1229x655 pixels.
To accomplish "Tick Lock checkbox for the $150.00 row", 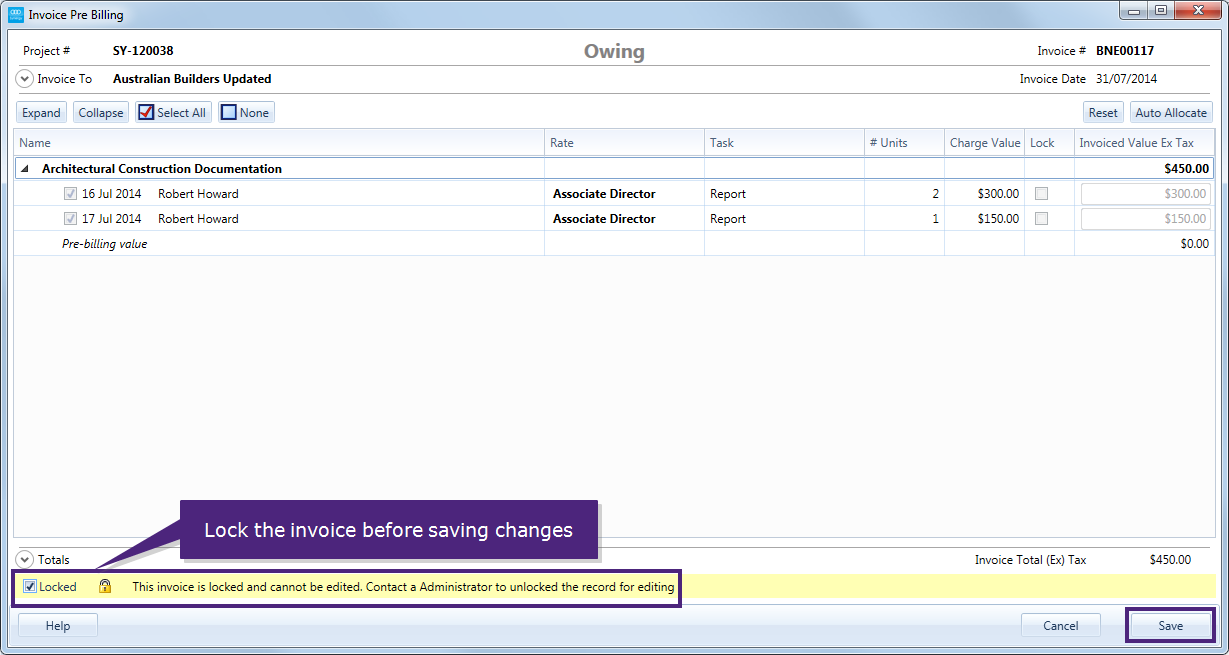I will pos(1041,219).
